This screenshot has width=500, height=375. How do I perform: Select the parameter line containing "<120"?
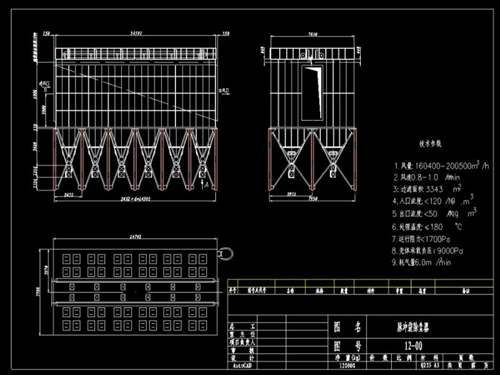click(433, 201)
